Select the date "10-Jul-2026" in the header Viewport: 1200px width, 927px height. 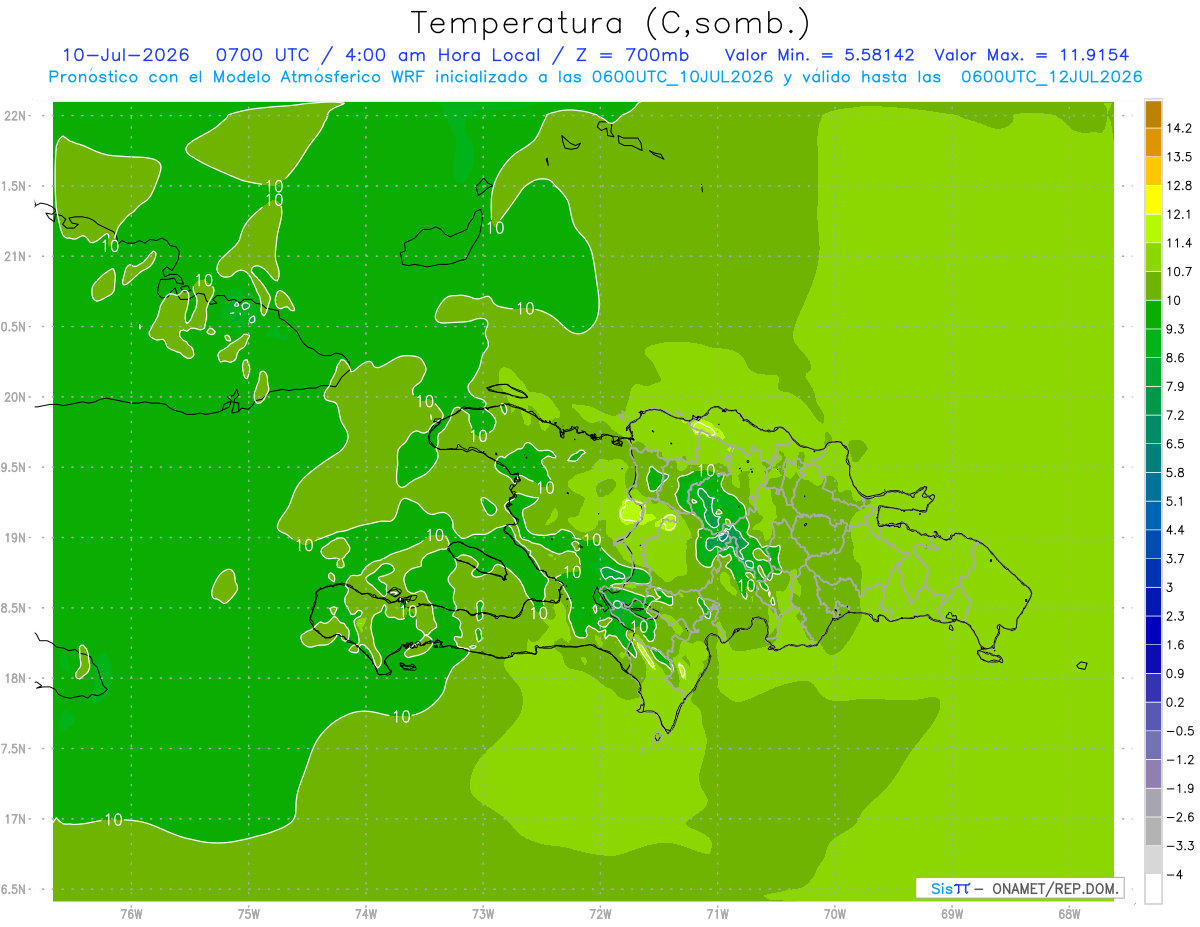click(x=125, y=55)
